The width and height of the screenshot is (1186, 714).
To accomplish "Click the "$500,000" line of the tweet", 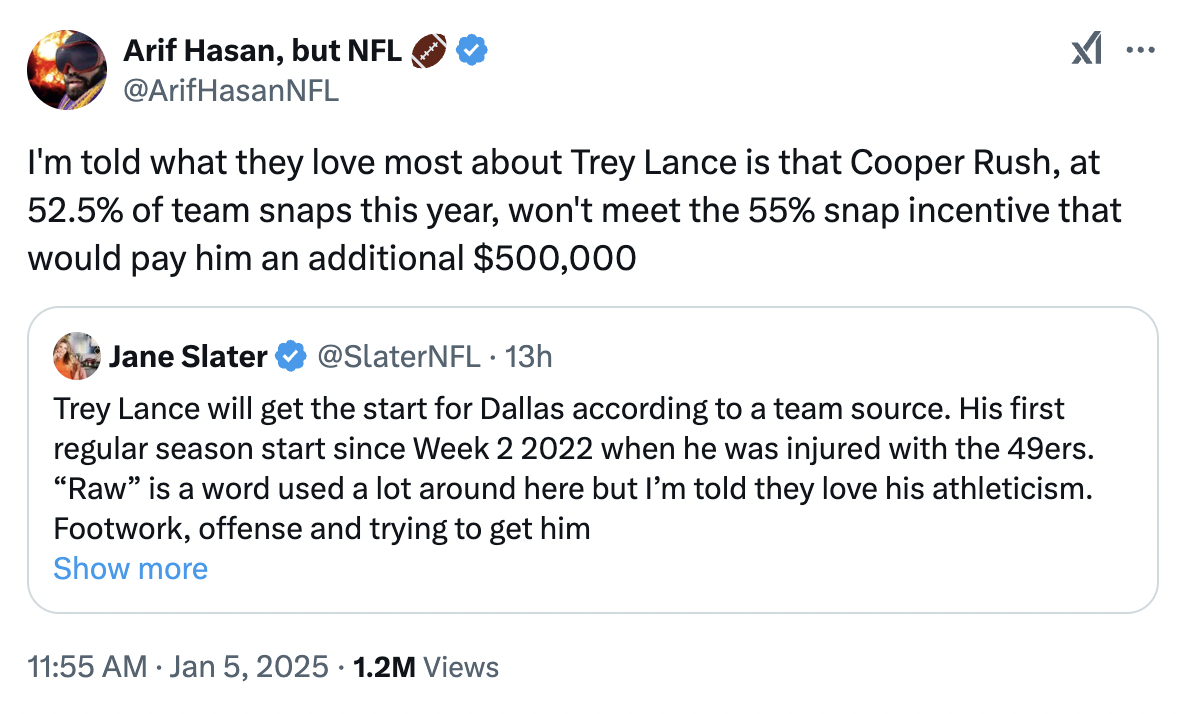I will pos(331,259).
